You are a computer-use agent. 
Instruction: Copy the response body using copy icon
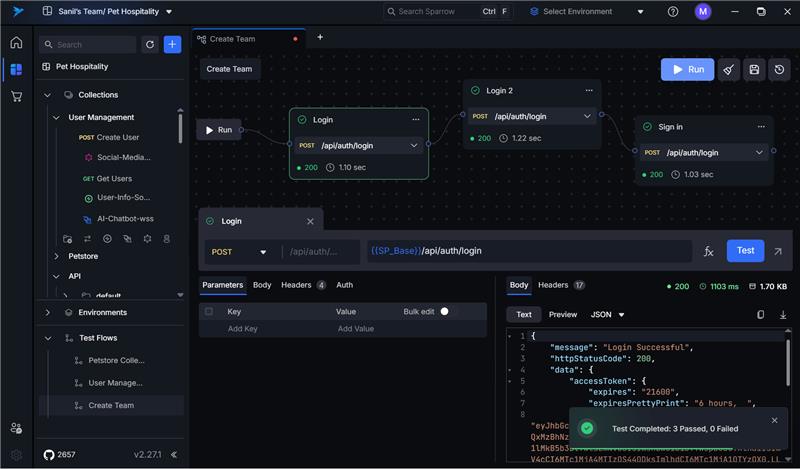click(760, 315)
